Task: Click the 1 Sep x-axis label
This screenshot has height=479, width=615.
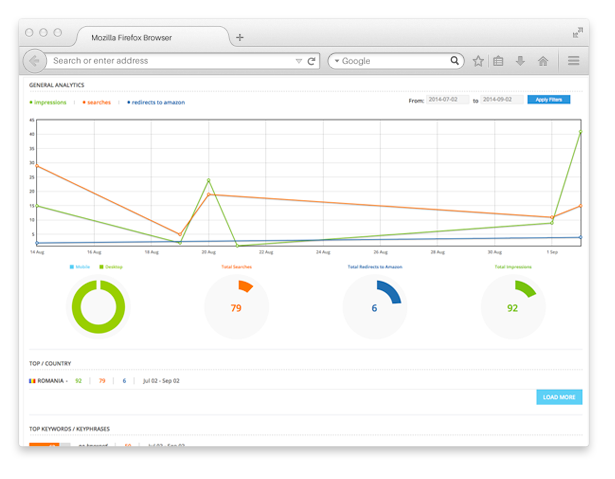Action: click(552, 252)
